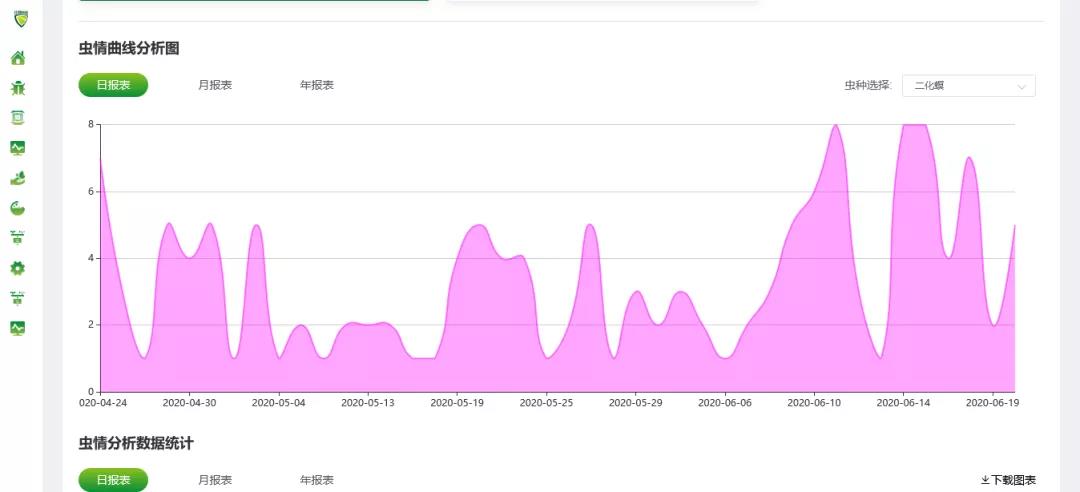This screenshot has width=1080, height=492.
Task: Select 日报表 tab under 虫情曲线分析图
Action: 113,85
